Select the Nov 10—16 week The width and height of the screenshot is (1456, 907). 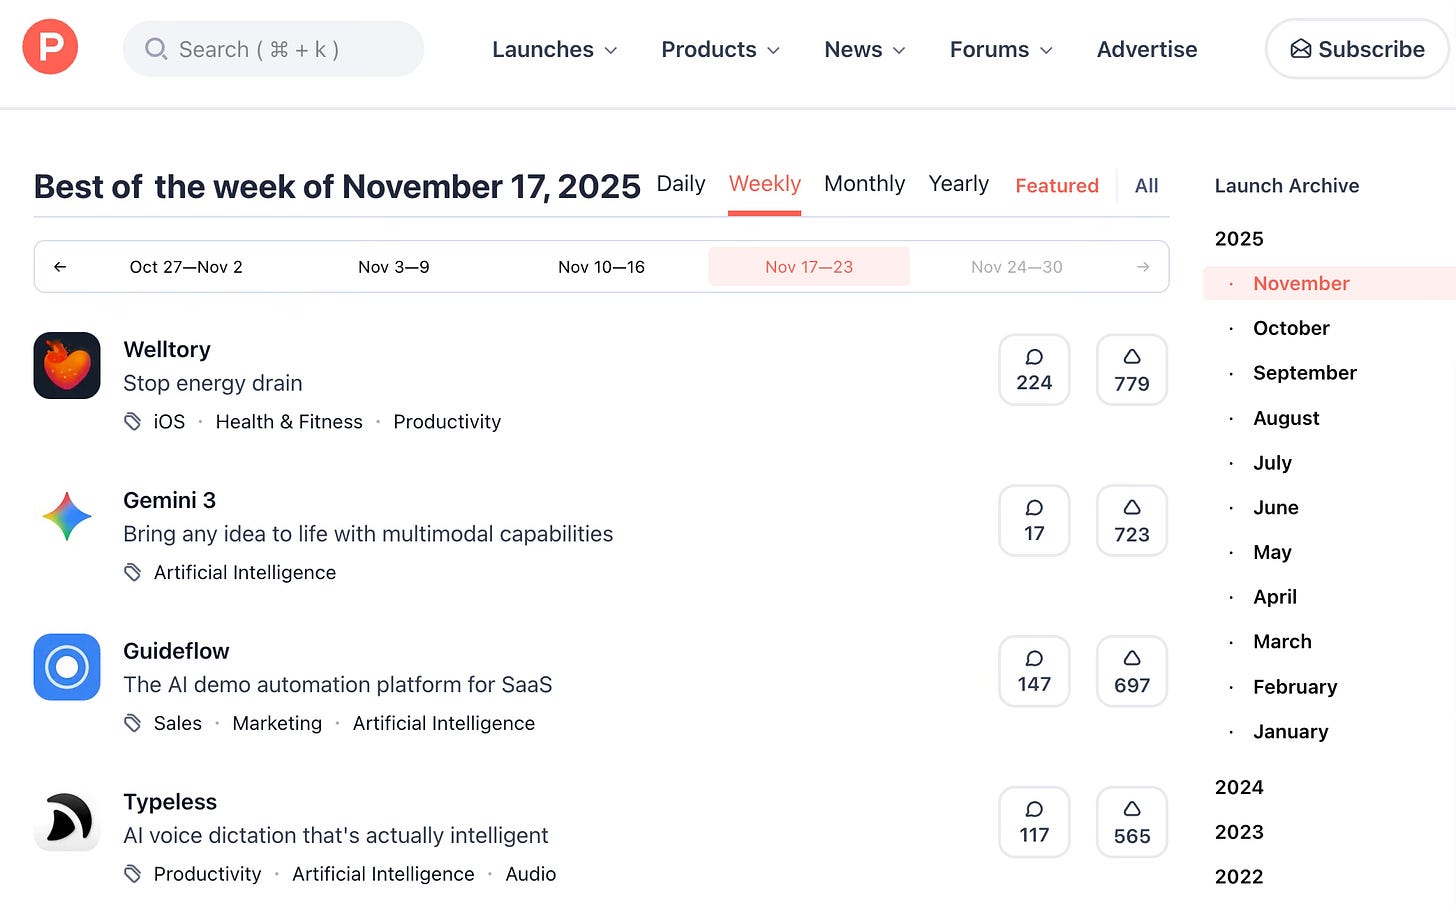(601, 267)
